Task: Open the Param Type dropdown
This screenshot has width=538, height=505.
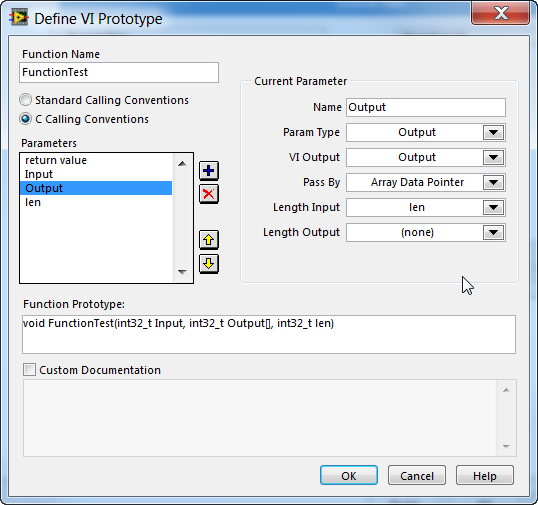Action: [493, 132]
